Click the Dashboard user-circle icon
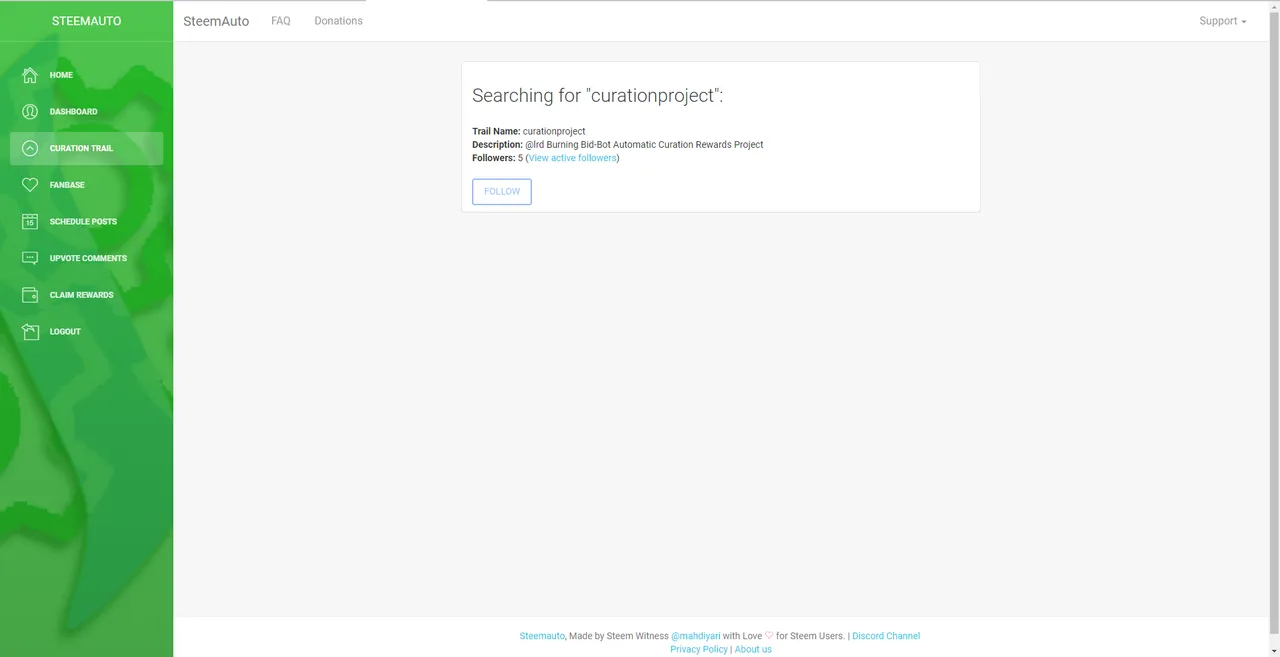This screenshot has width=1280, height=657. (30, 111)
